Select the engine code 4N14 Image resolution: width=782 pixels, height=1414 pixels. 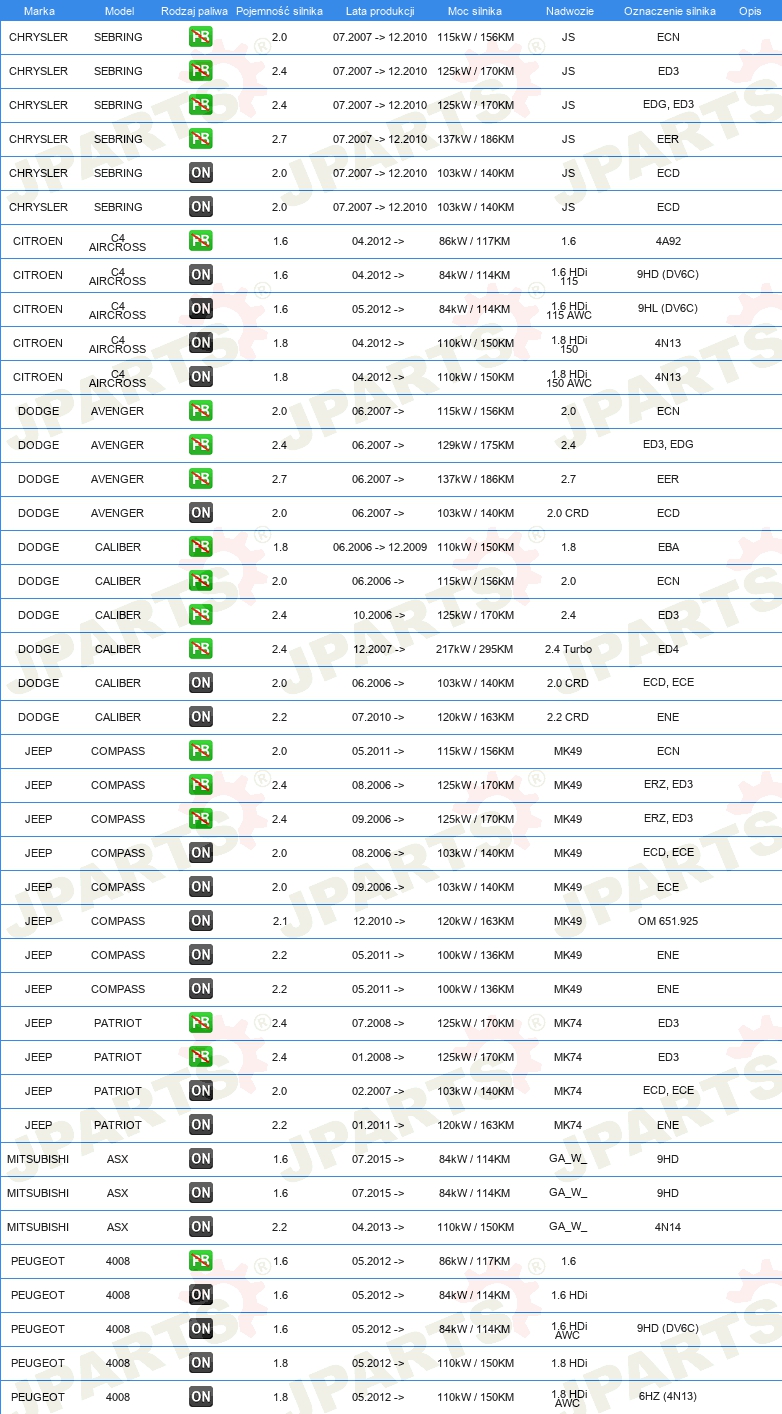pos(668,1227)
